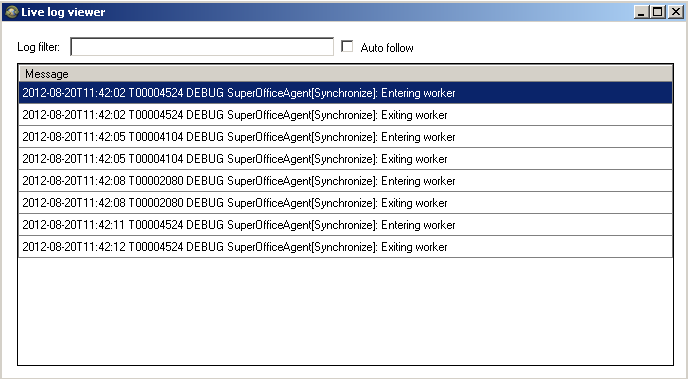Screen dimensions: 688x379
Task: Focus the Log filter text field
Action: pyautogui.click(x=202, y=47)
